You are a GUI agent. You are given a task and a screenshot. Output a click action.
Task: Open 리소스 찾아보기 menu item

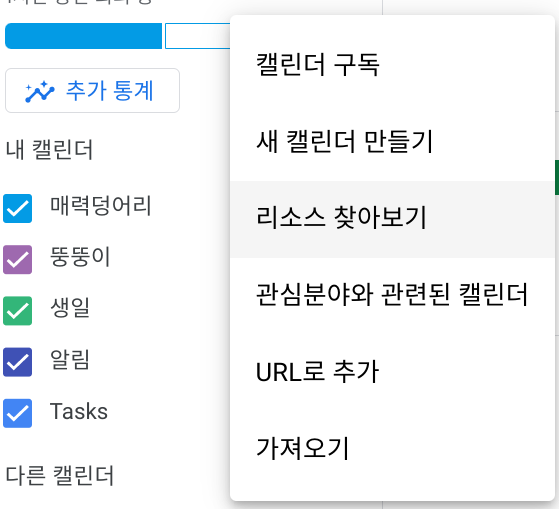click(x=393, y=219)
